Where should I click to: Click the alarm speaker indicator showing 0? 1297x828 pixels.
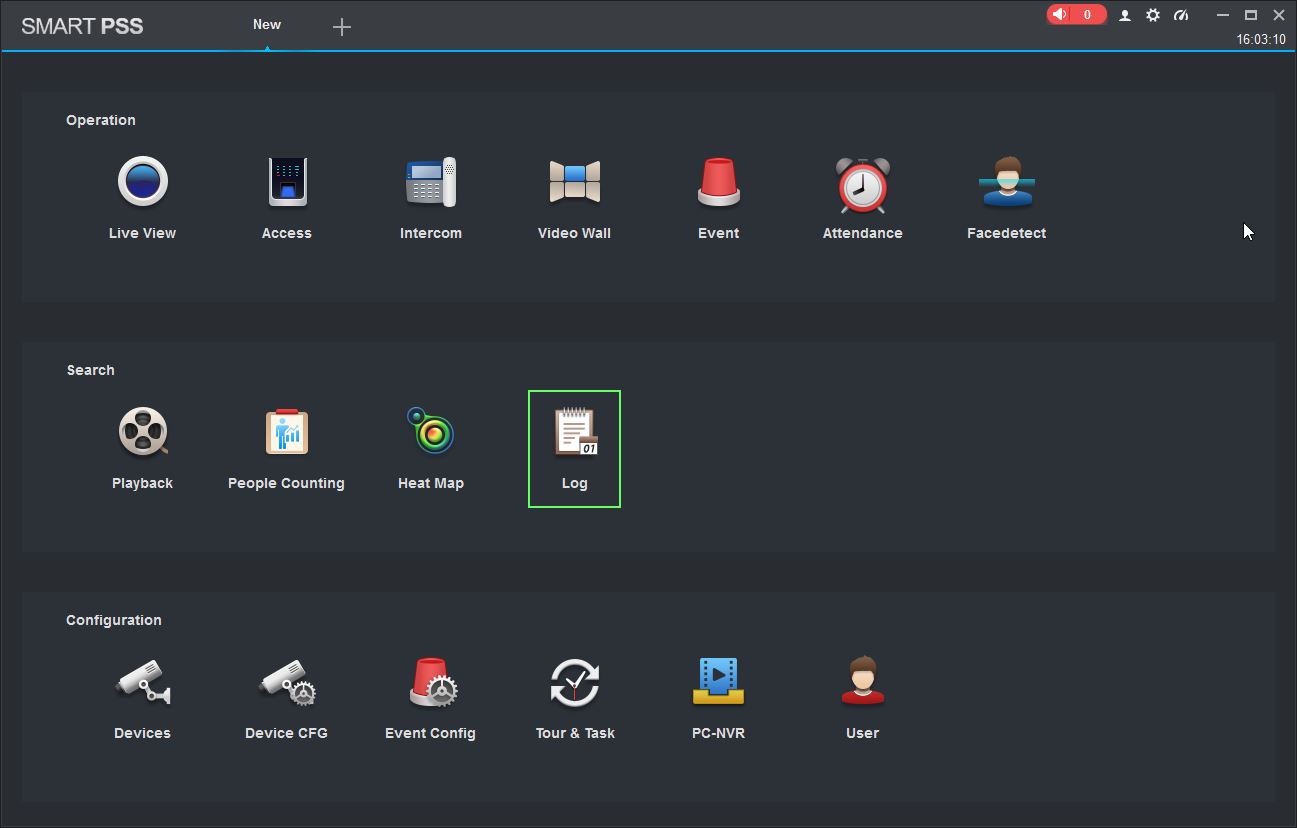[1076, 15]
